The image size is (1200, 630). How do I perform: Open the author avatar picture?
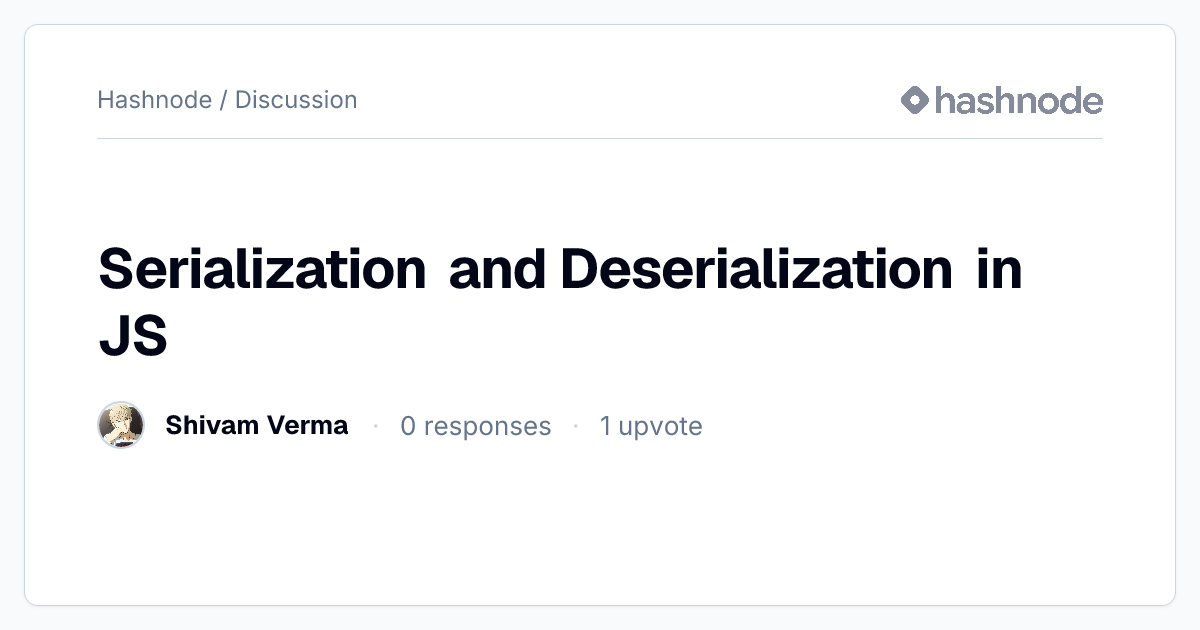pyautogui.click(x=121, y=425)
